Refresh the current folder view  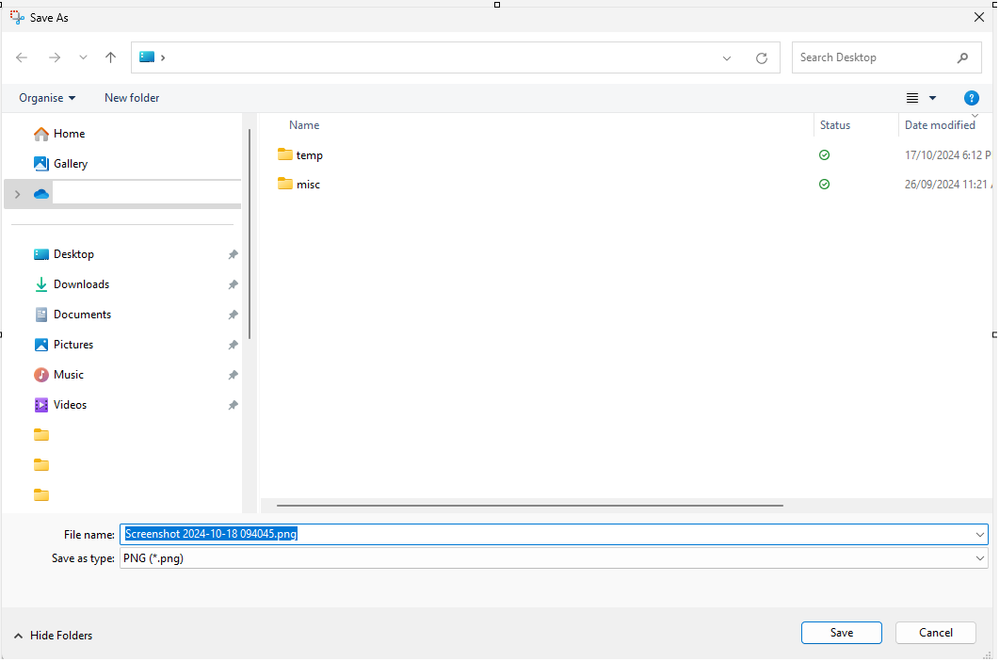pos(761,58)
